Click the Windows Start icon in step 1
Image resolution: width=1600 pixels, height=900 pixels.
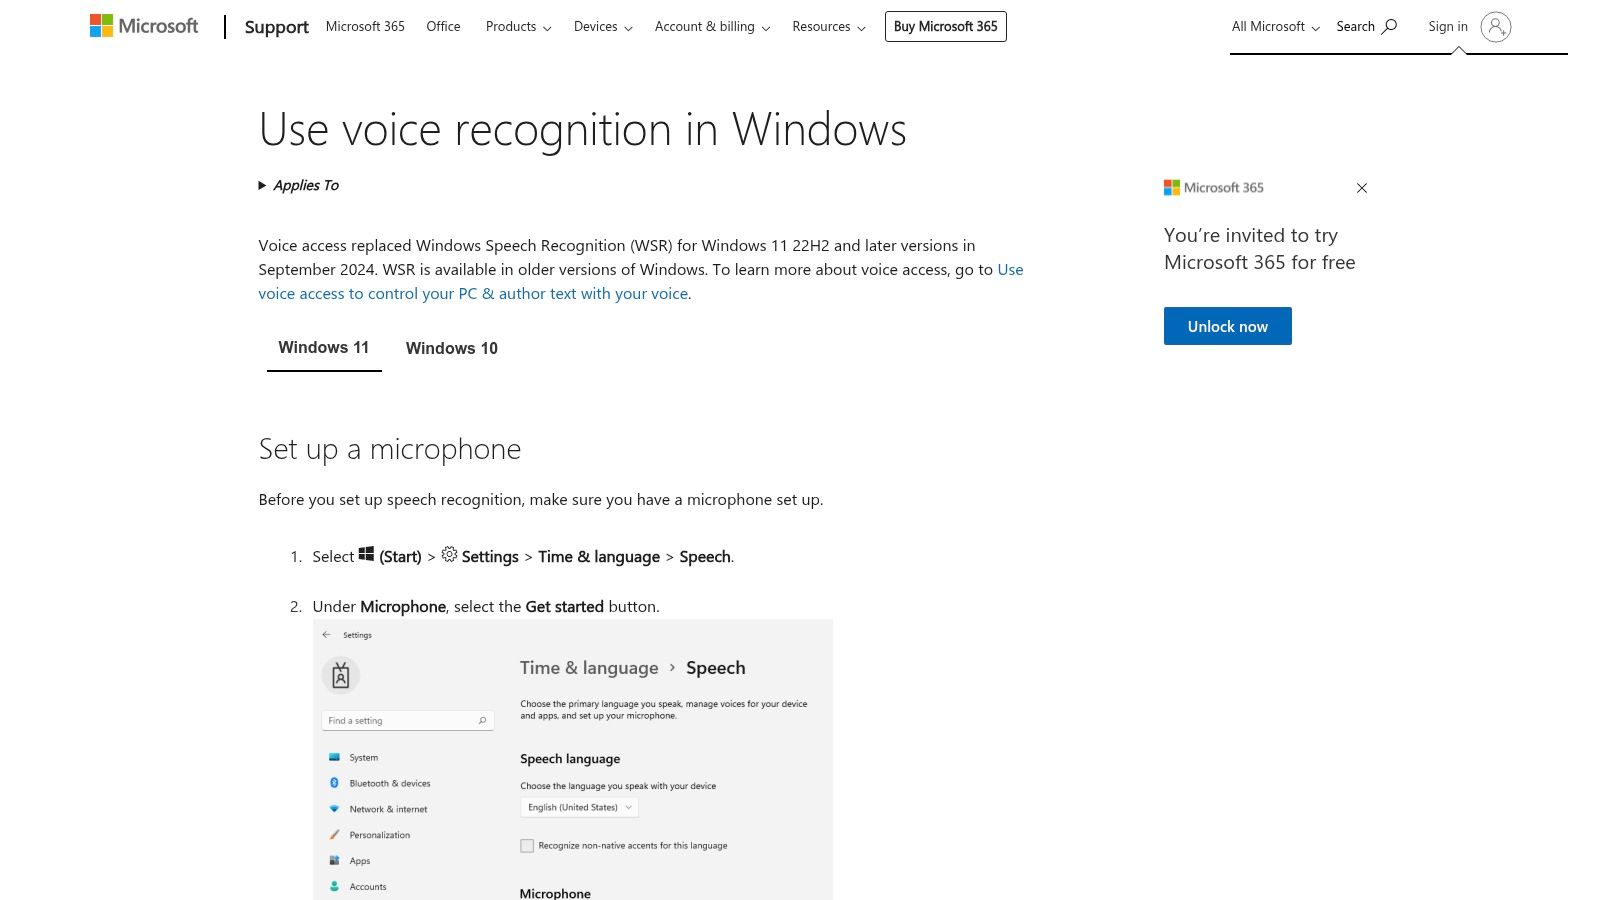click(x=366, y=554)
